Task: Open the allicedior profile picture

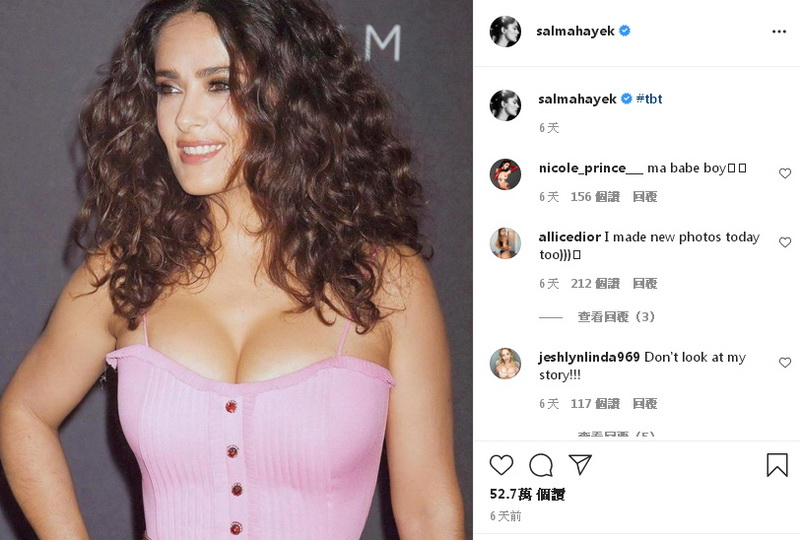Action: coord(505,243)
